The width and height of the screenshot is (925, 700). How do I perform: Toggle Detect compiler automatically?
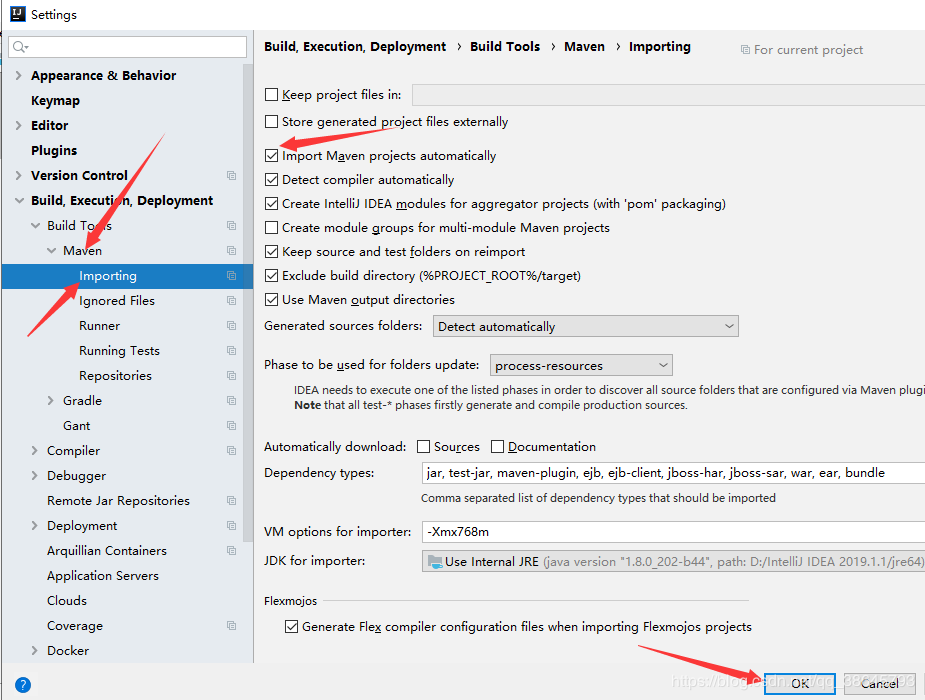271,179
